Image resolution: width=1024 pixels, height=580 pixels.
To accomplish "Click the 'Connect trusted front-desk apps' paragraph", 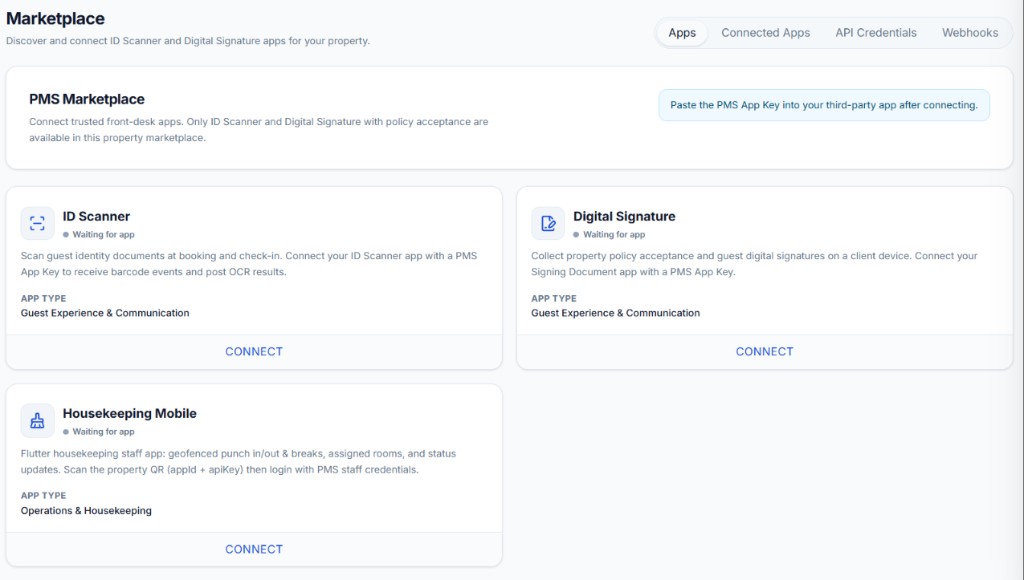I will [x=259, y=129].
